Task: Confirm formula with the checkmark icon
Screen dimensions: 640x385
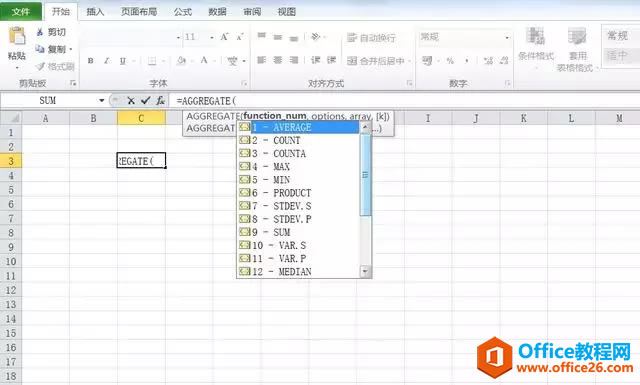Action: pyautogui.click(x=145, y=100)
